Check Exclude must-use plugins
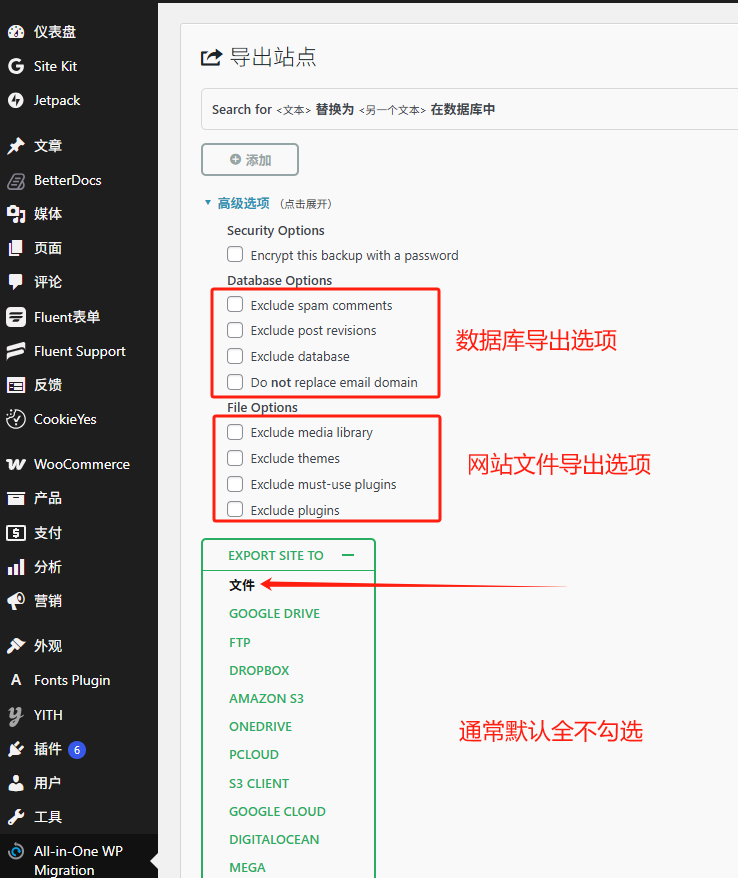 pyautogui.click(x=235, y=483)
